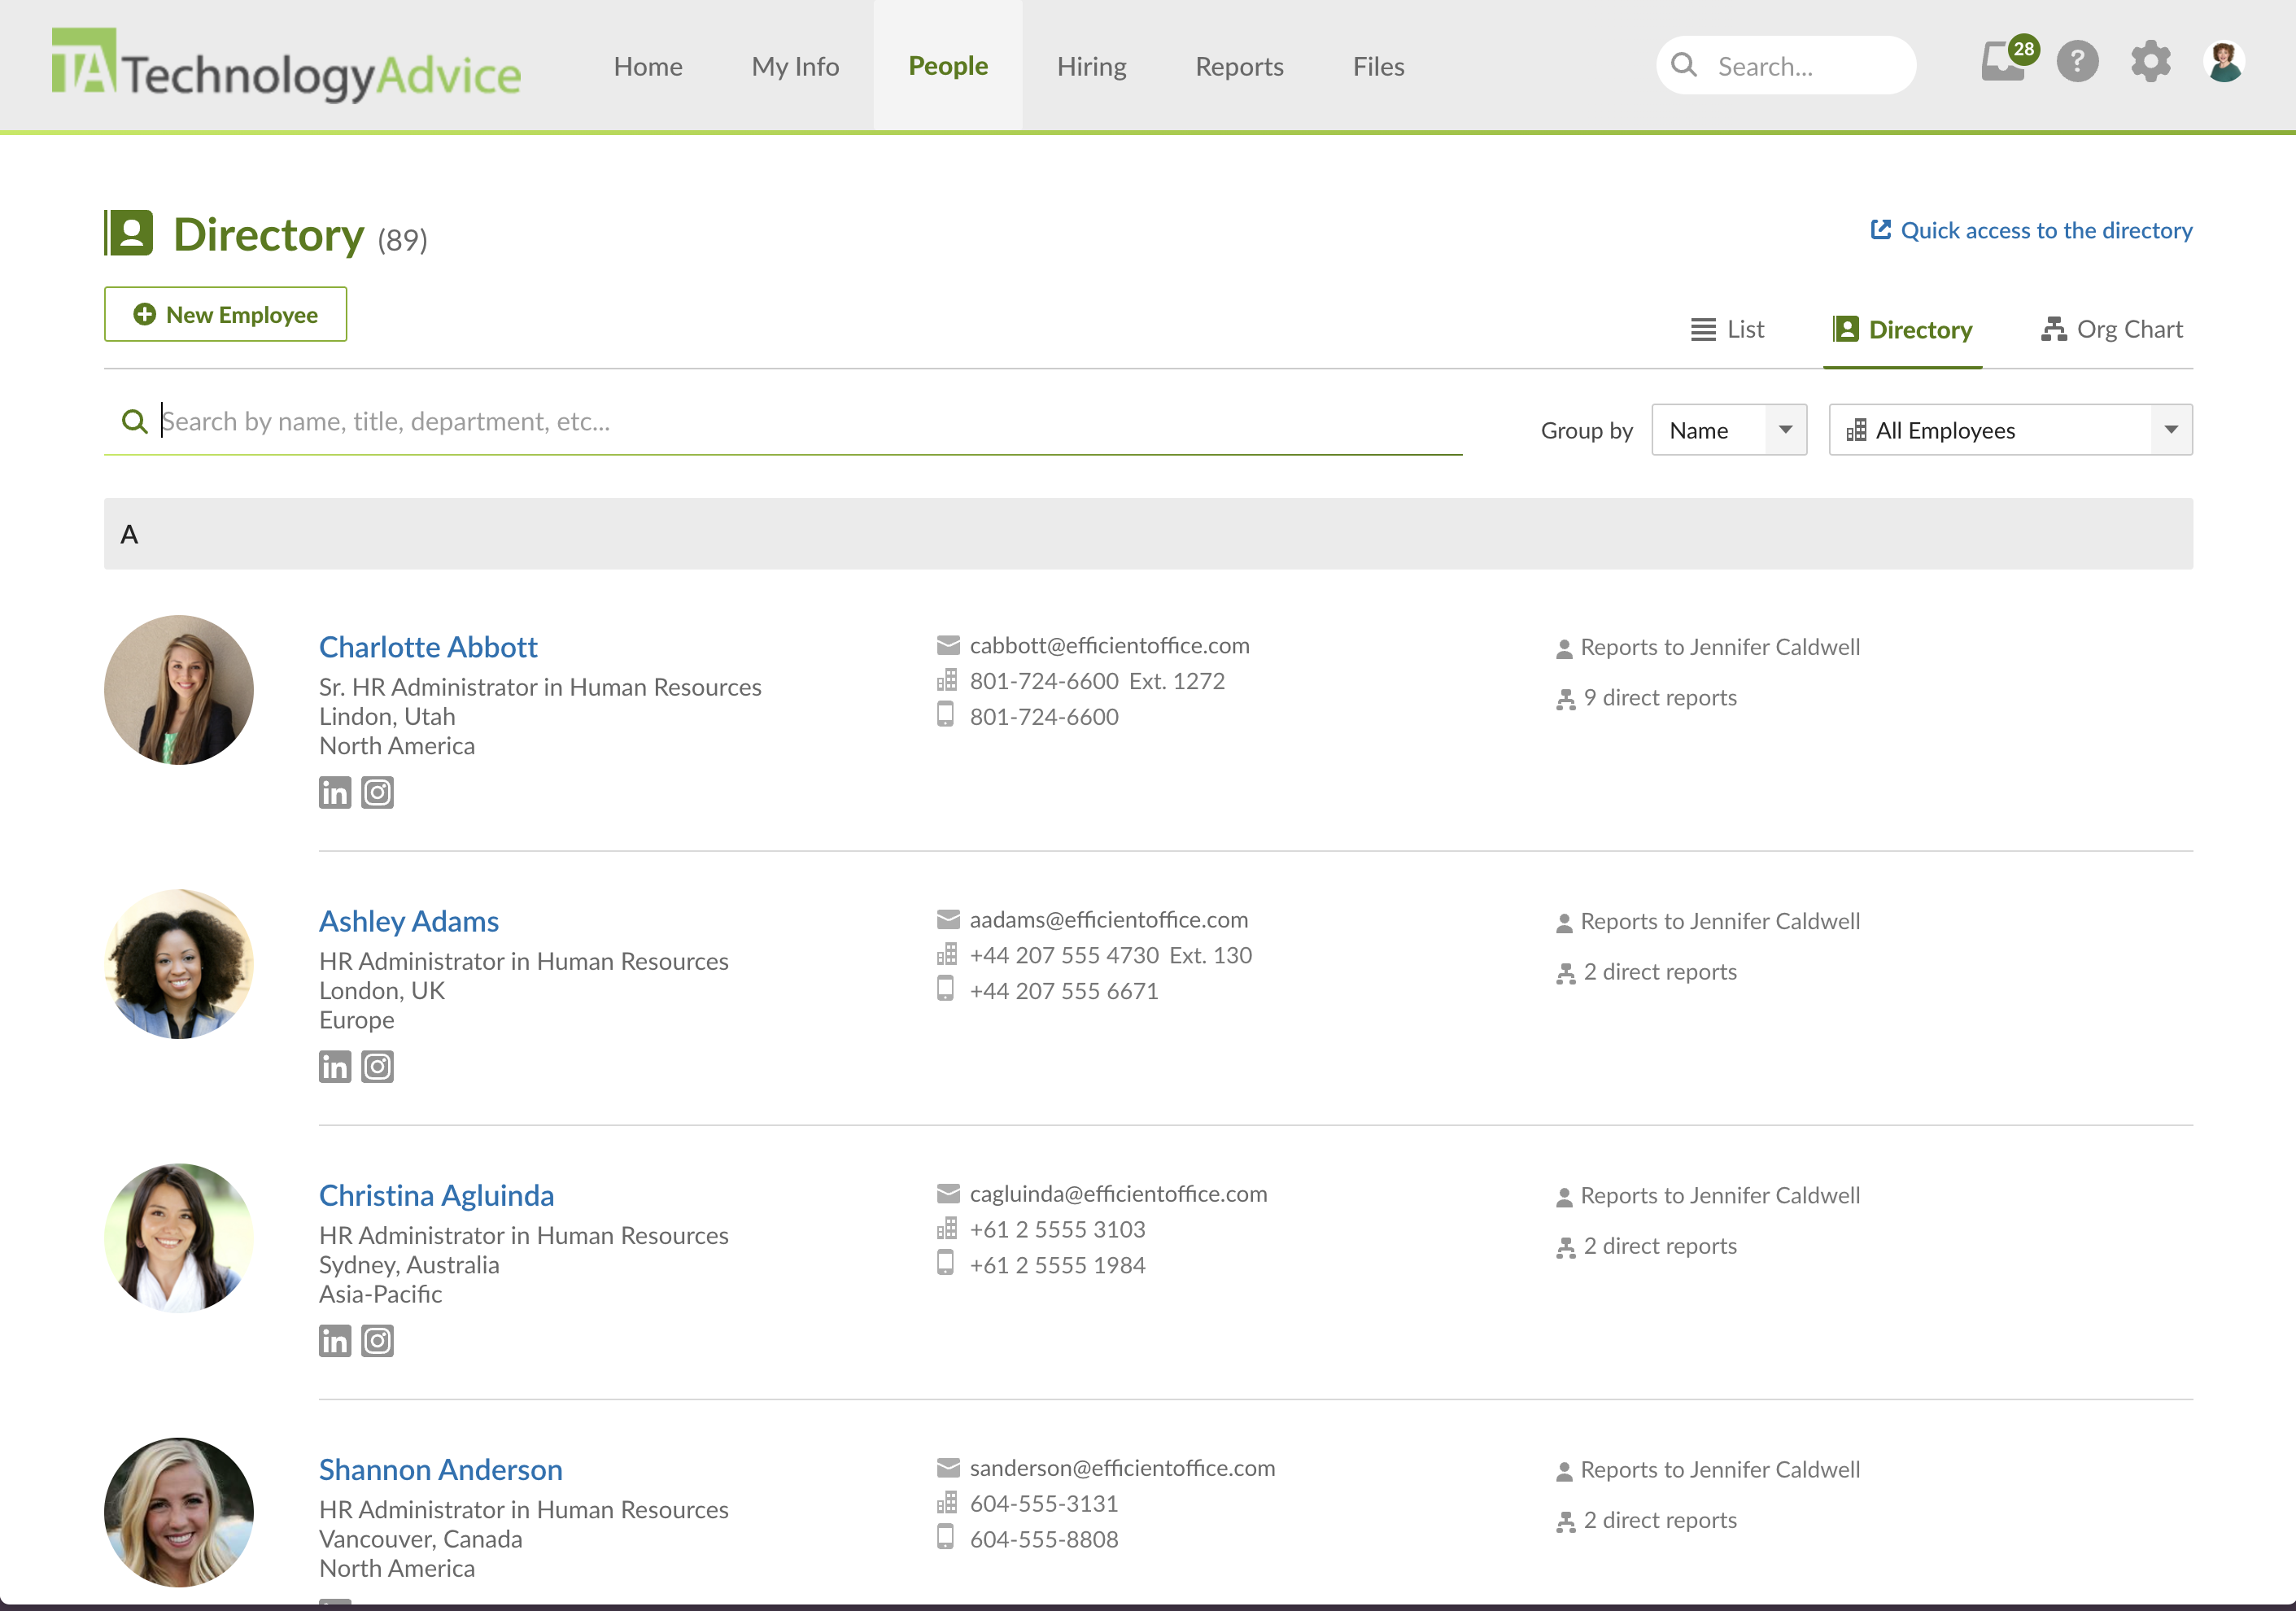Screen dimensions: 2296x1611
Task: Open Christina Agluinda's profile name link
Action: (x=436, y=1195)
